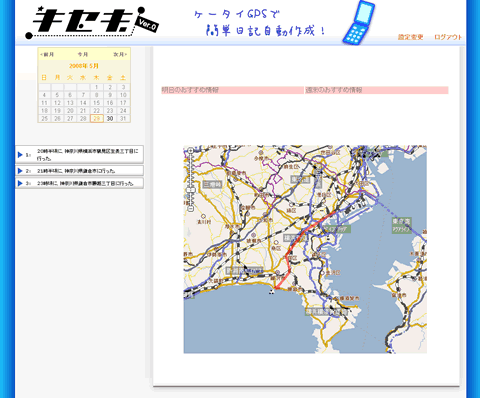Image resolution: width=480 pixels, height=398 pixels.
Task: Go to previous month in calendar
Action: point(47,54)
